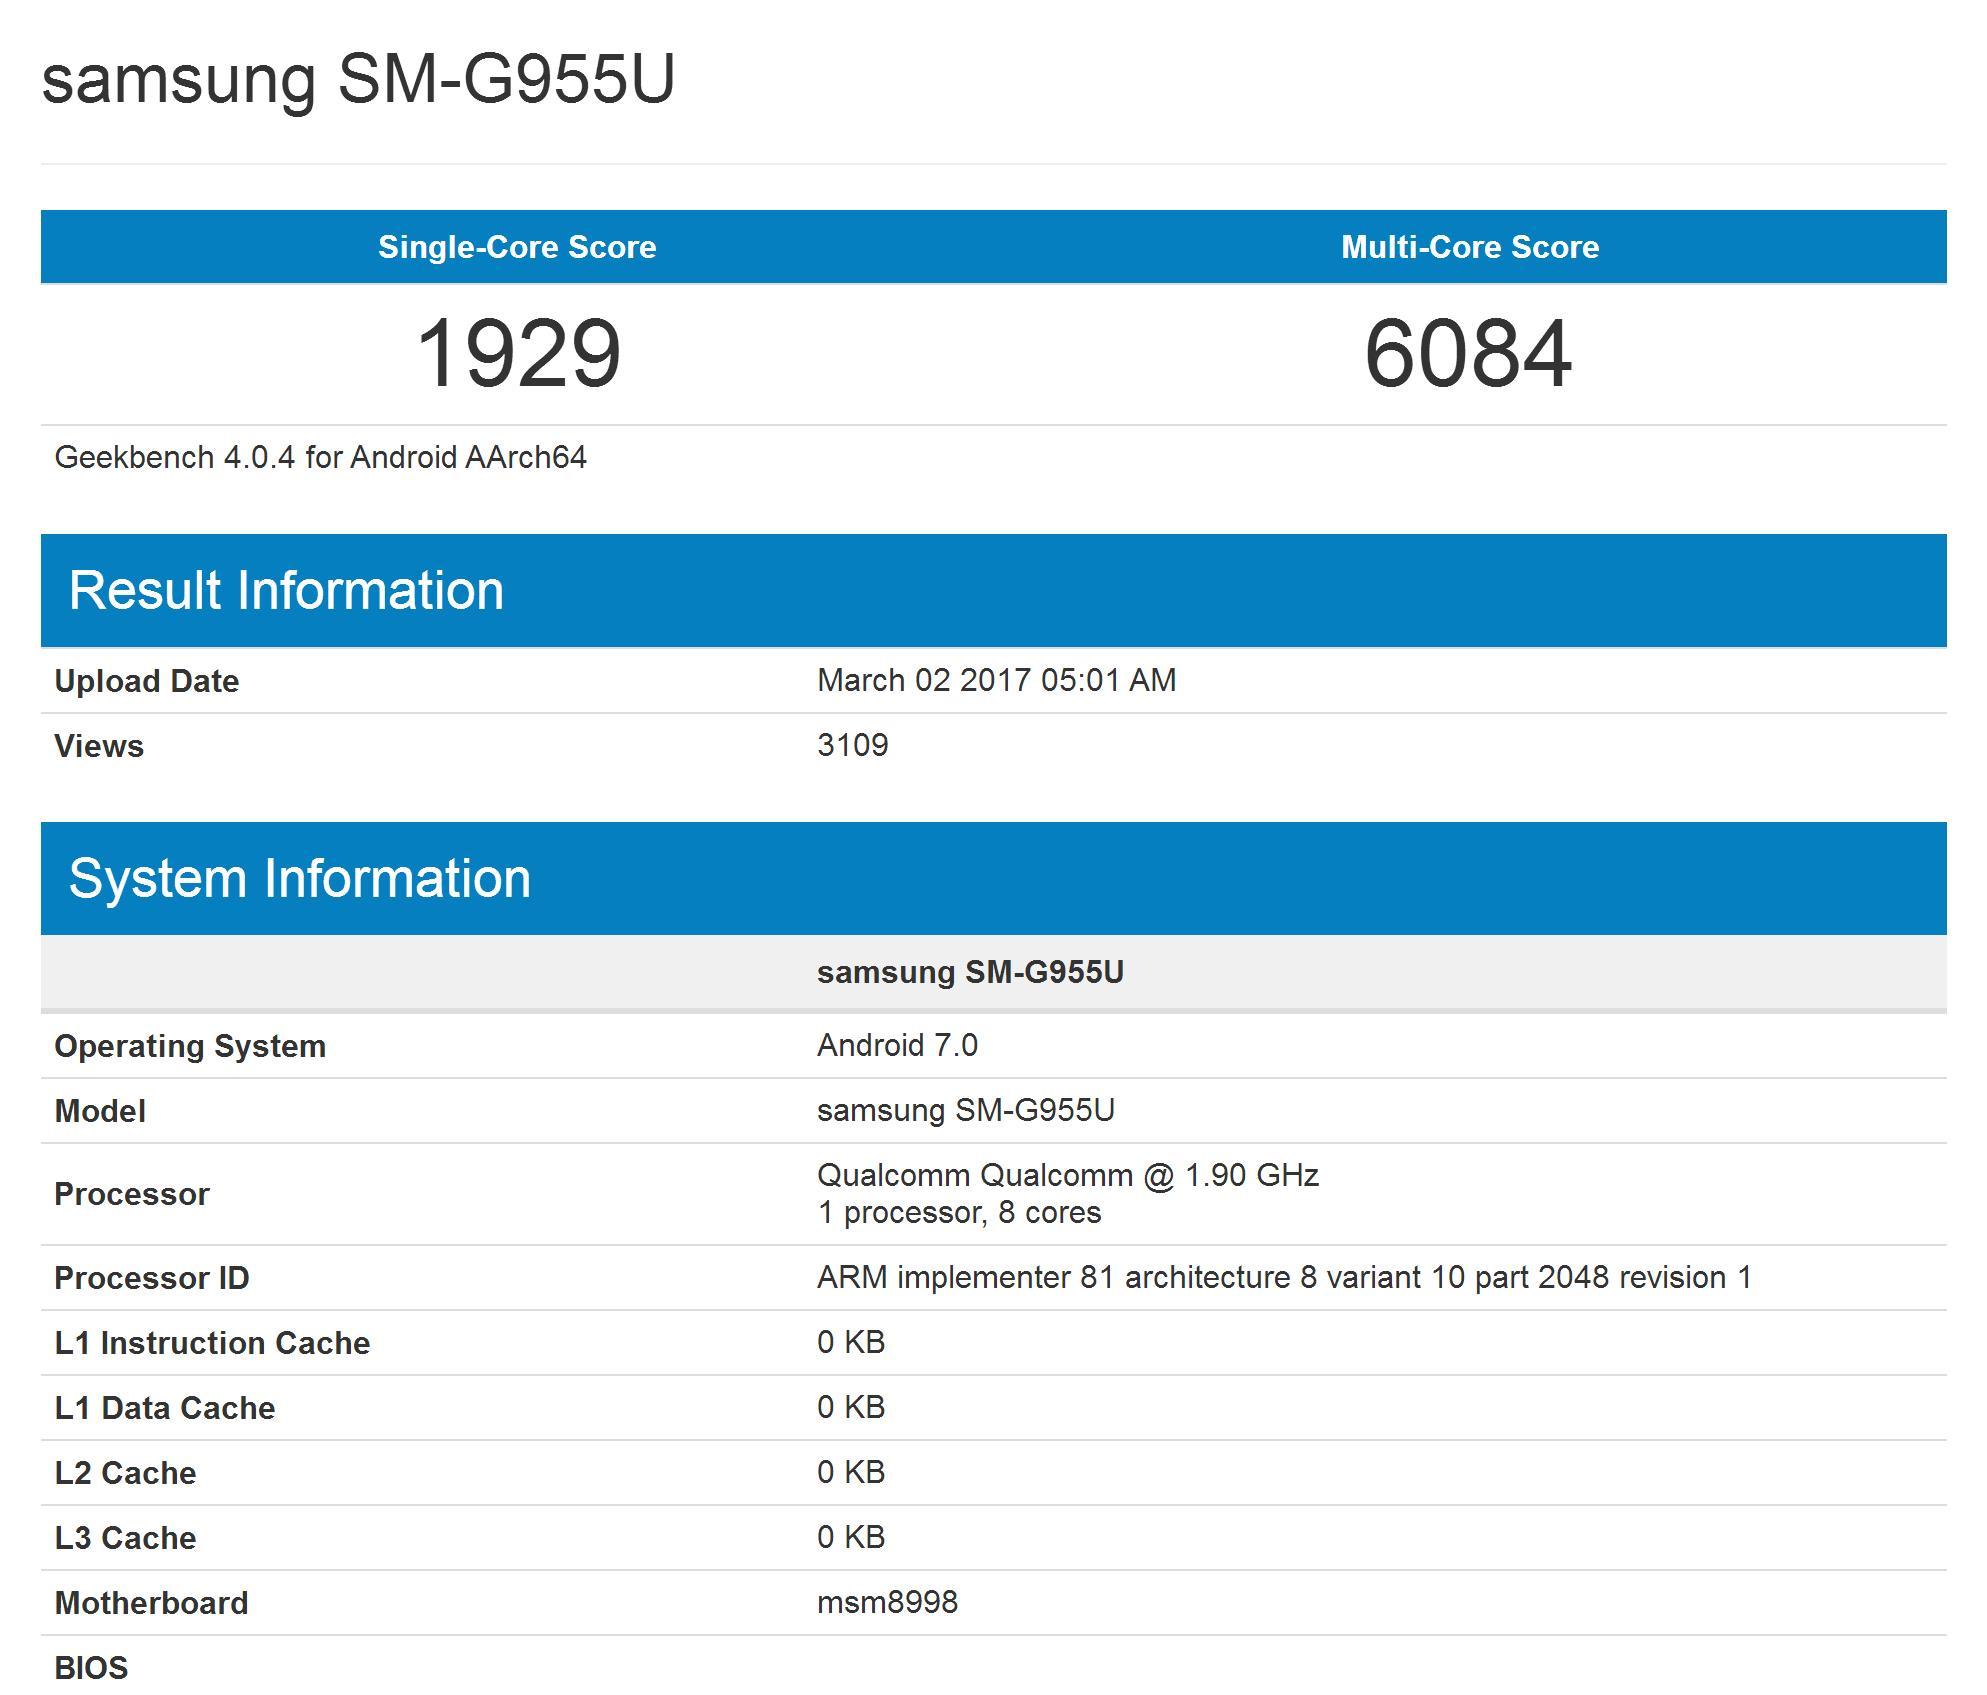The width and height of the screenshot is (1987, 1695).
Task: Select the L1 Data Cache 0 KB value
Action: 851,1407
